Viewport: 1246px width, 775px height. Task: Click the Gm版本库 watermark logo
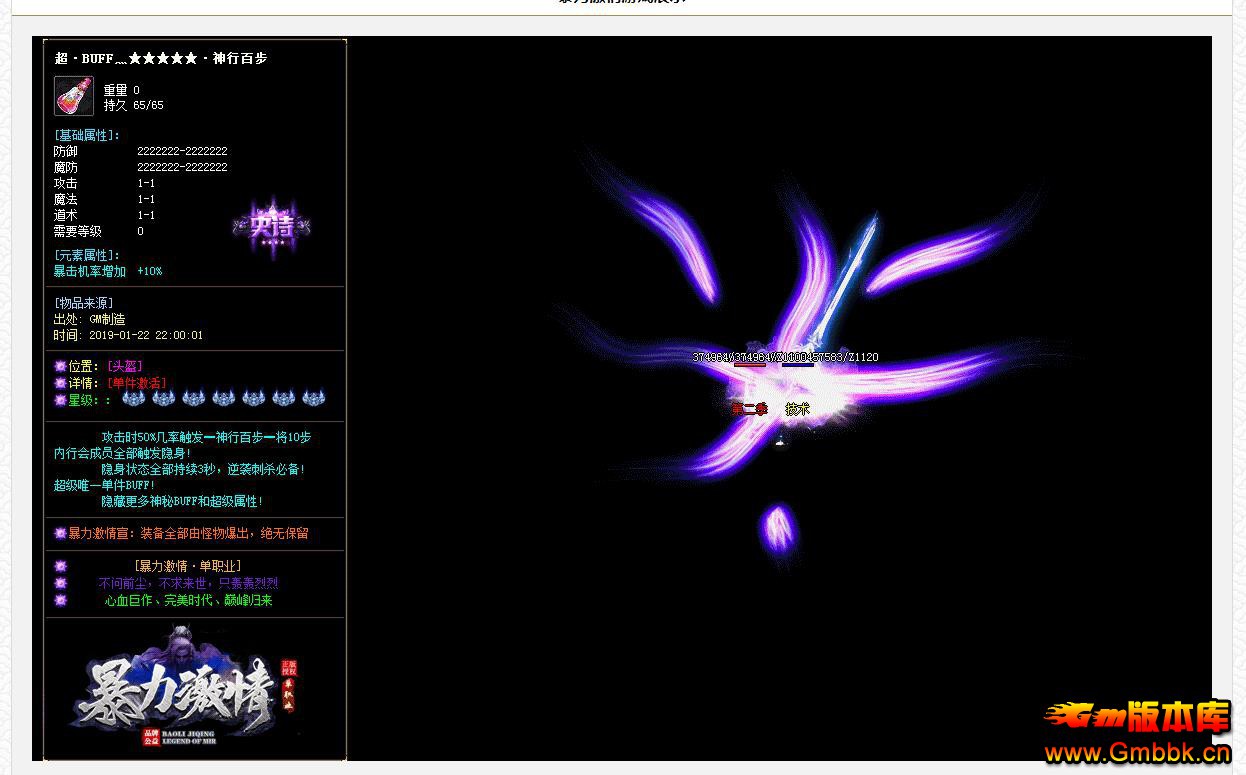(1137, 718)
